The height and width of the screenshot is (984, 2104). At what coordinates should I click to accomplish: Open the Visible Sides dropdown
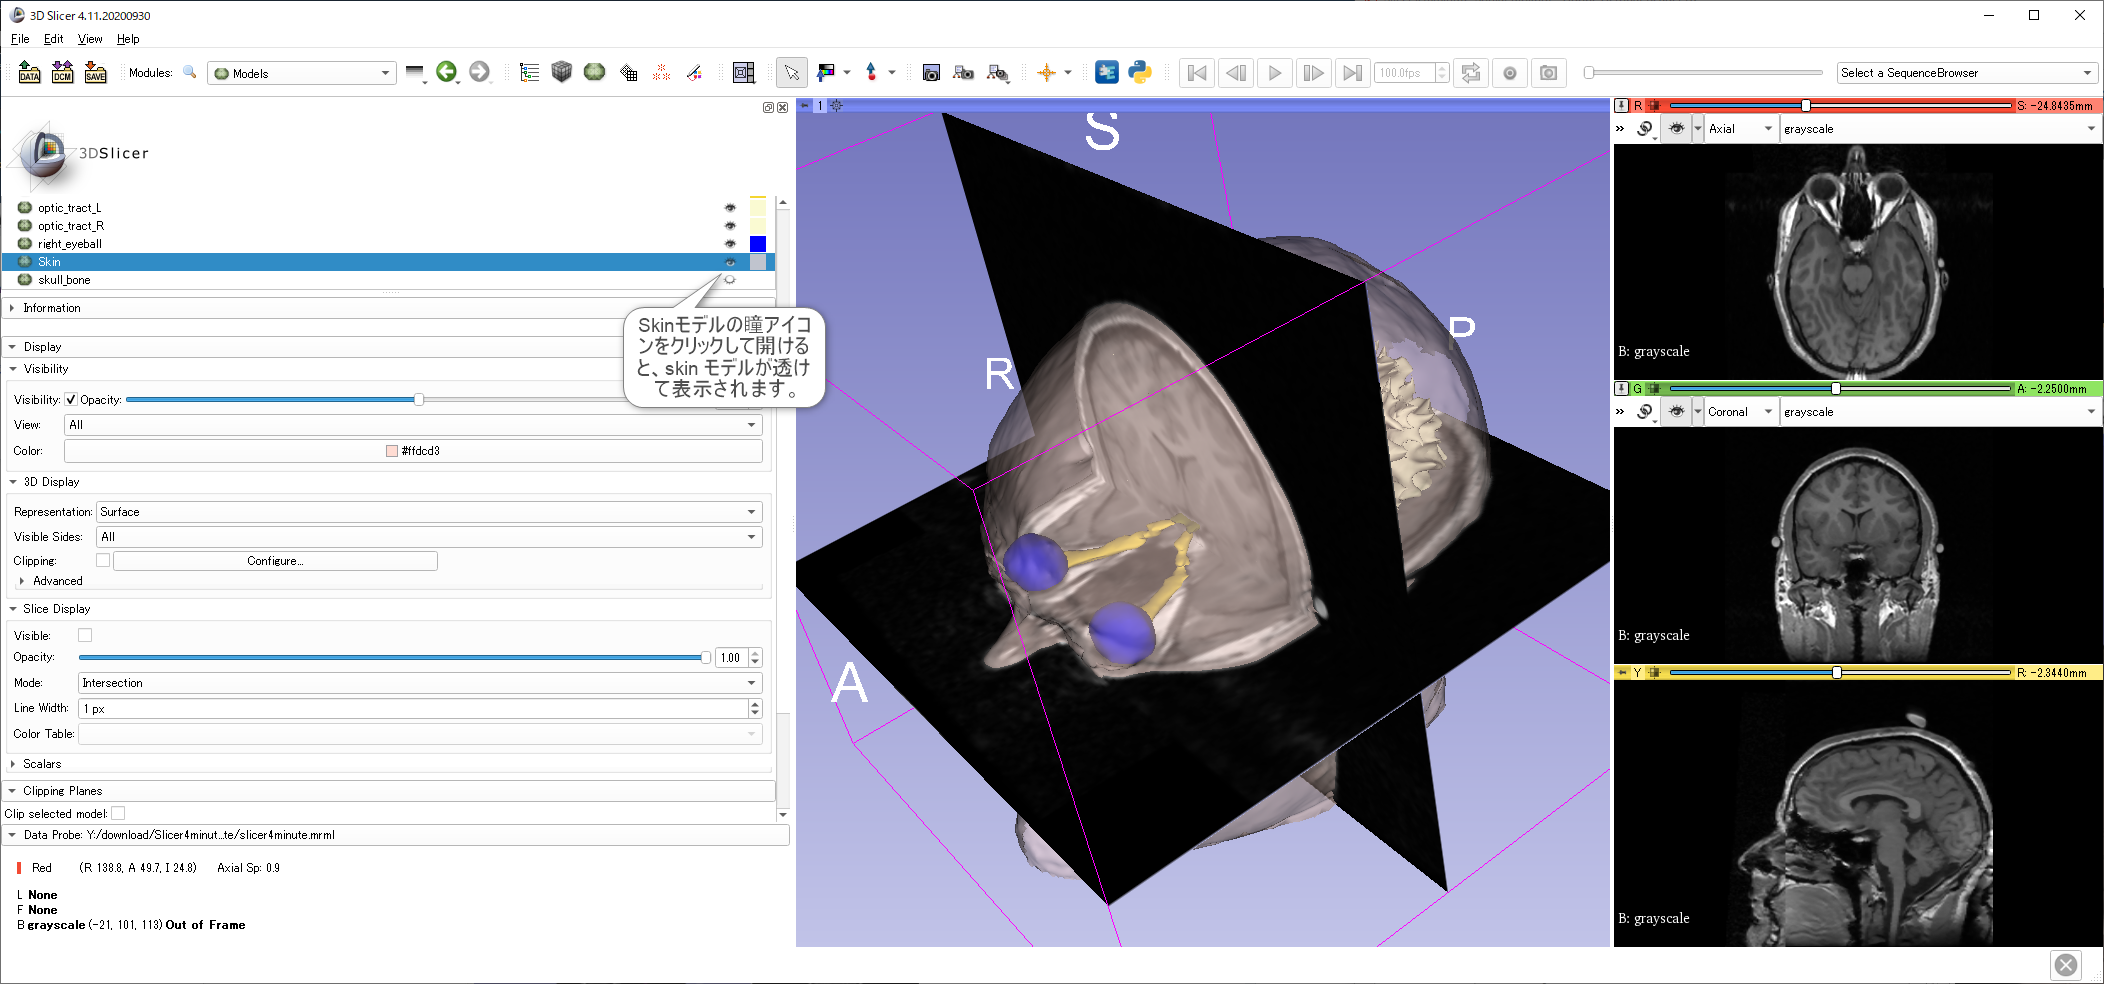click(x=429, y=537)
